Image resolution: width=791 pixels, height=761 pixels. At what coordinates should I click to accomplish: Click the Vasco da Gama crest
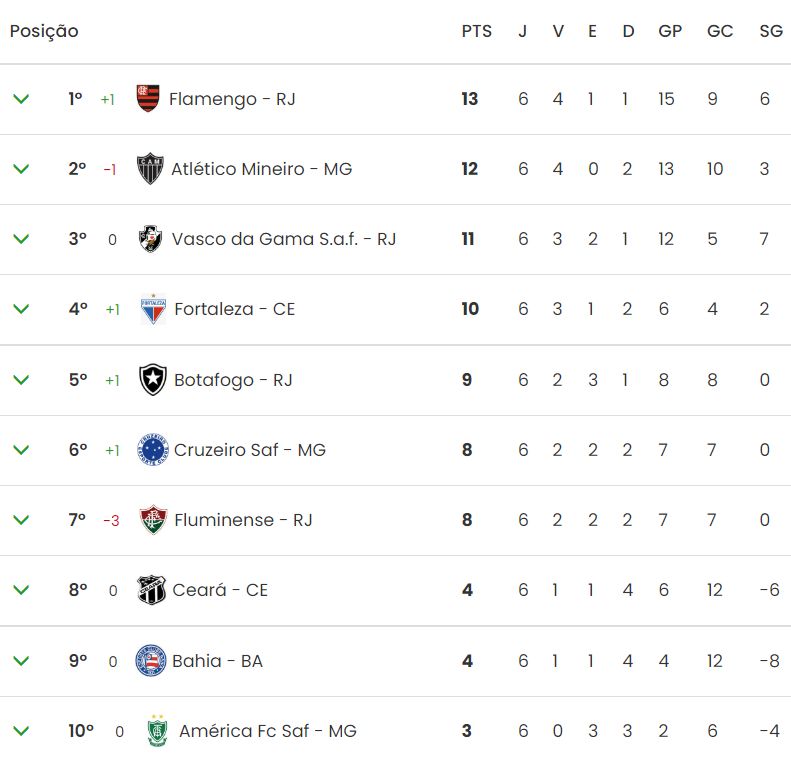[x=151, y=239]
